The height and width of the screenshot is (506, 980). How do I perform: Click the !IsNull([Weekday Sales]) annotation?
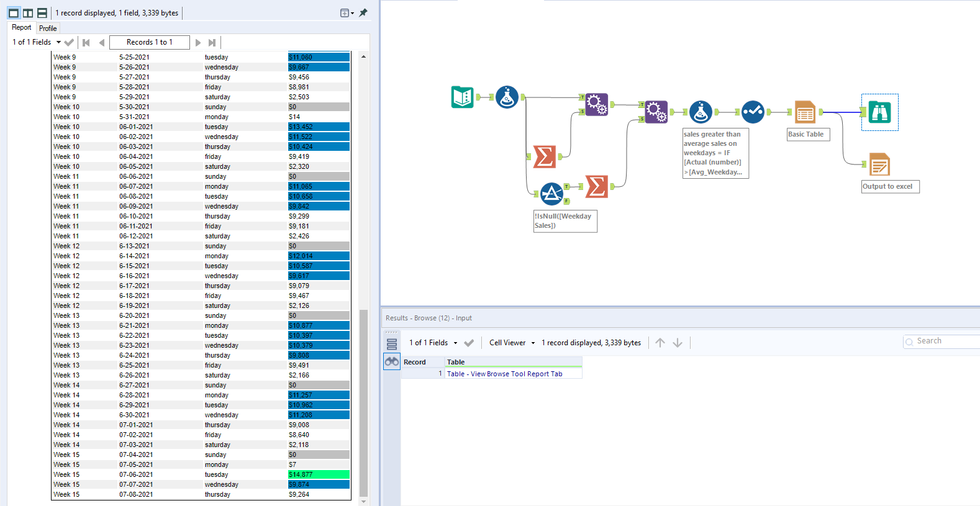click(x=566, y=221)
